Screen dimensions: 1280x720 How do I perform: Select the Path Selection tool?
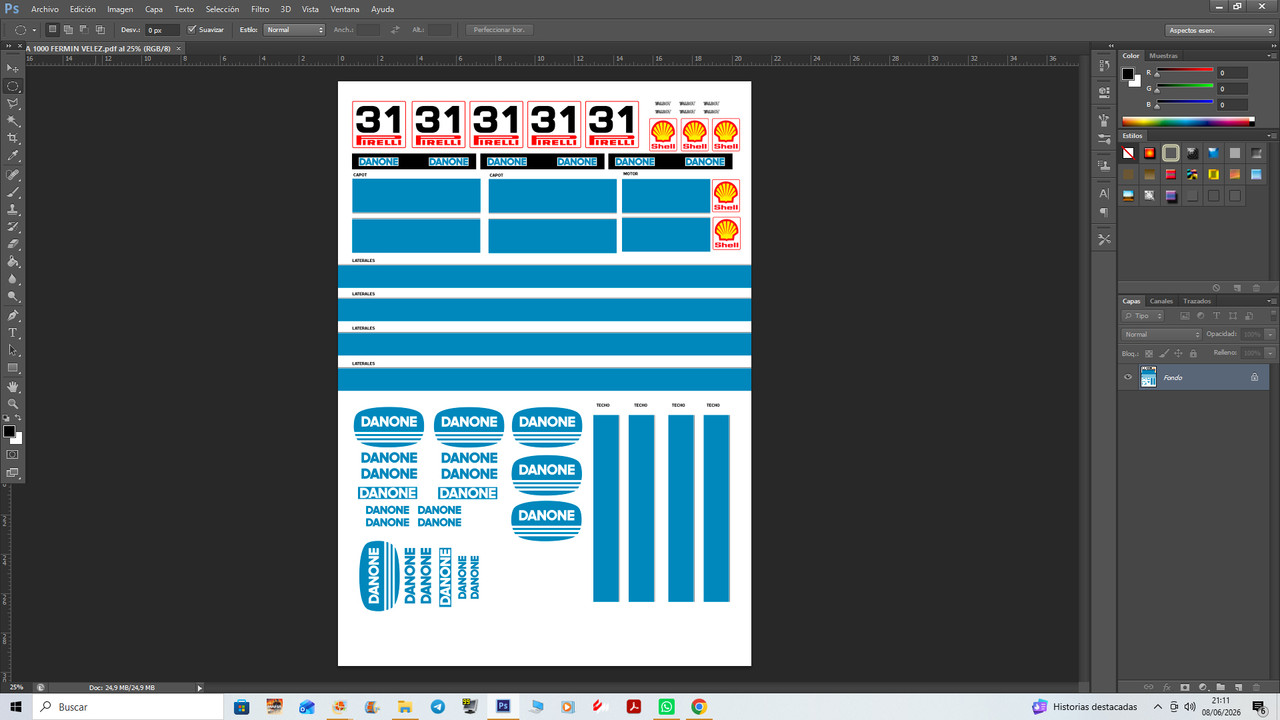[13, 350]
